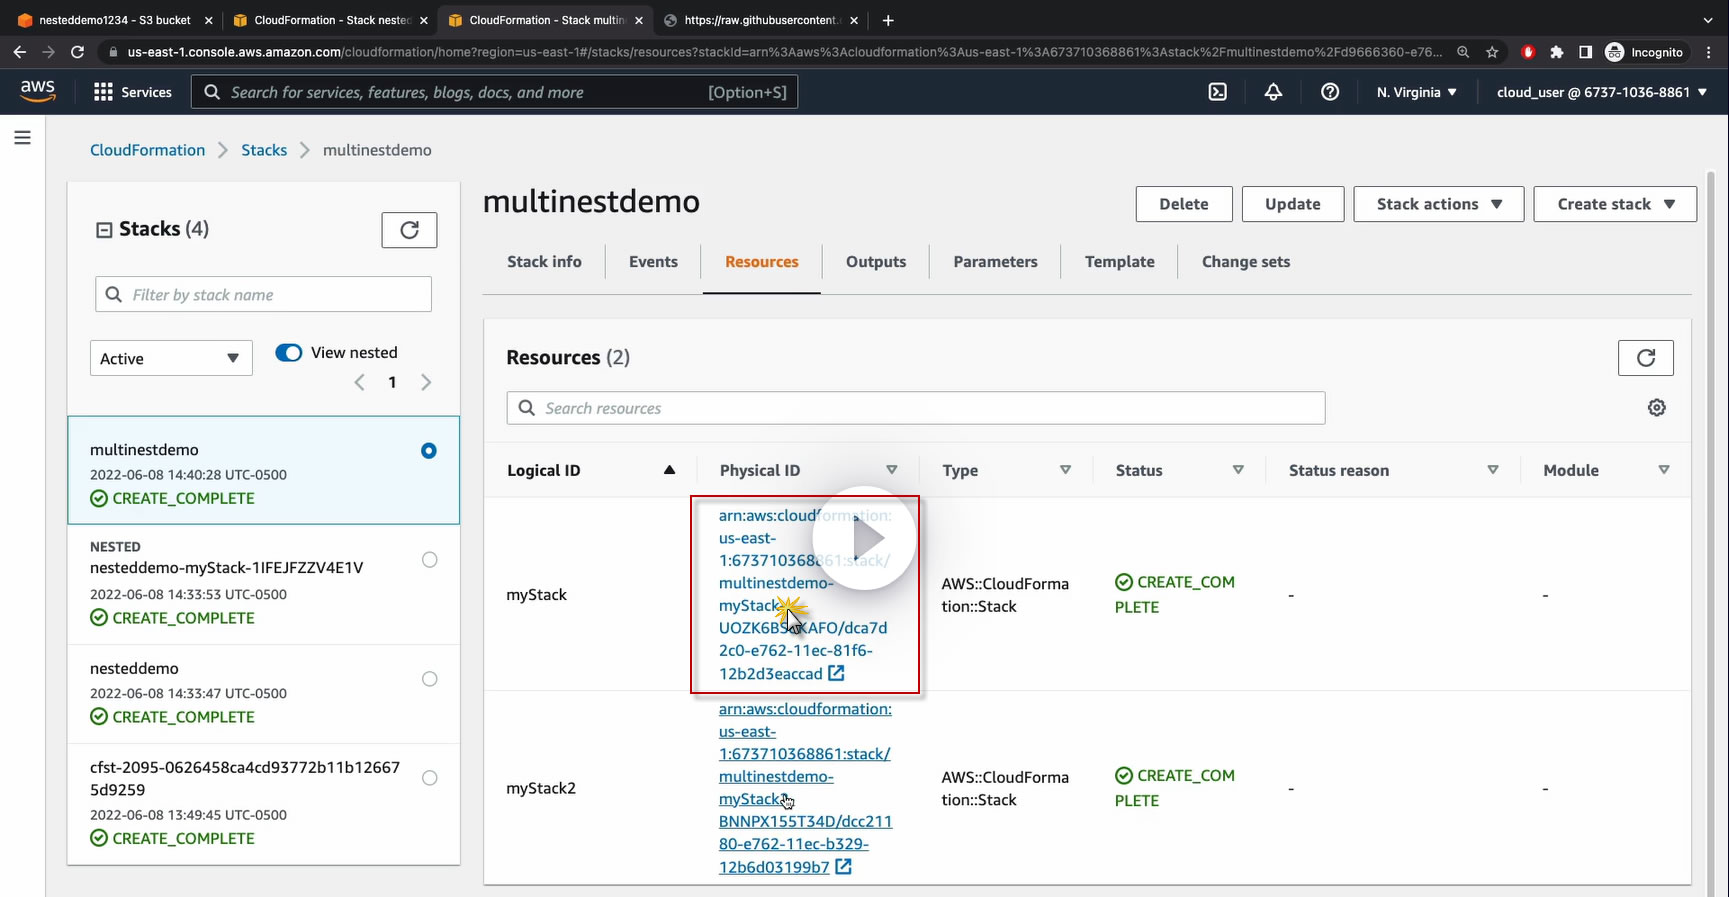This screenshot has width=1729, height=897.
Task: Open the N. Virginia region selector
Action: 1416,92
